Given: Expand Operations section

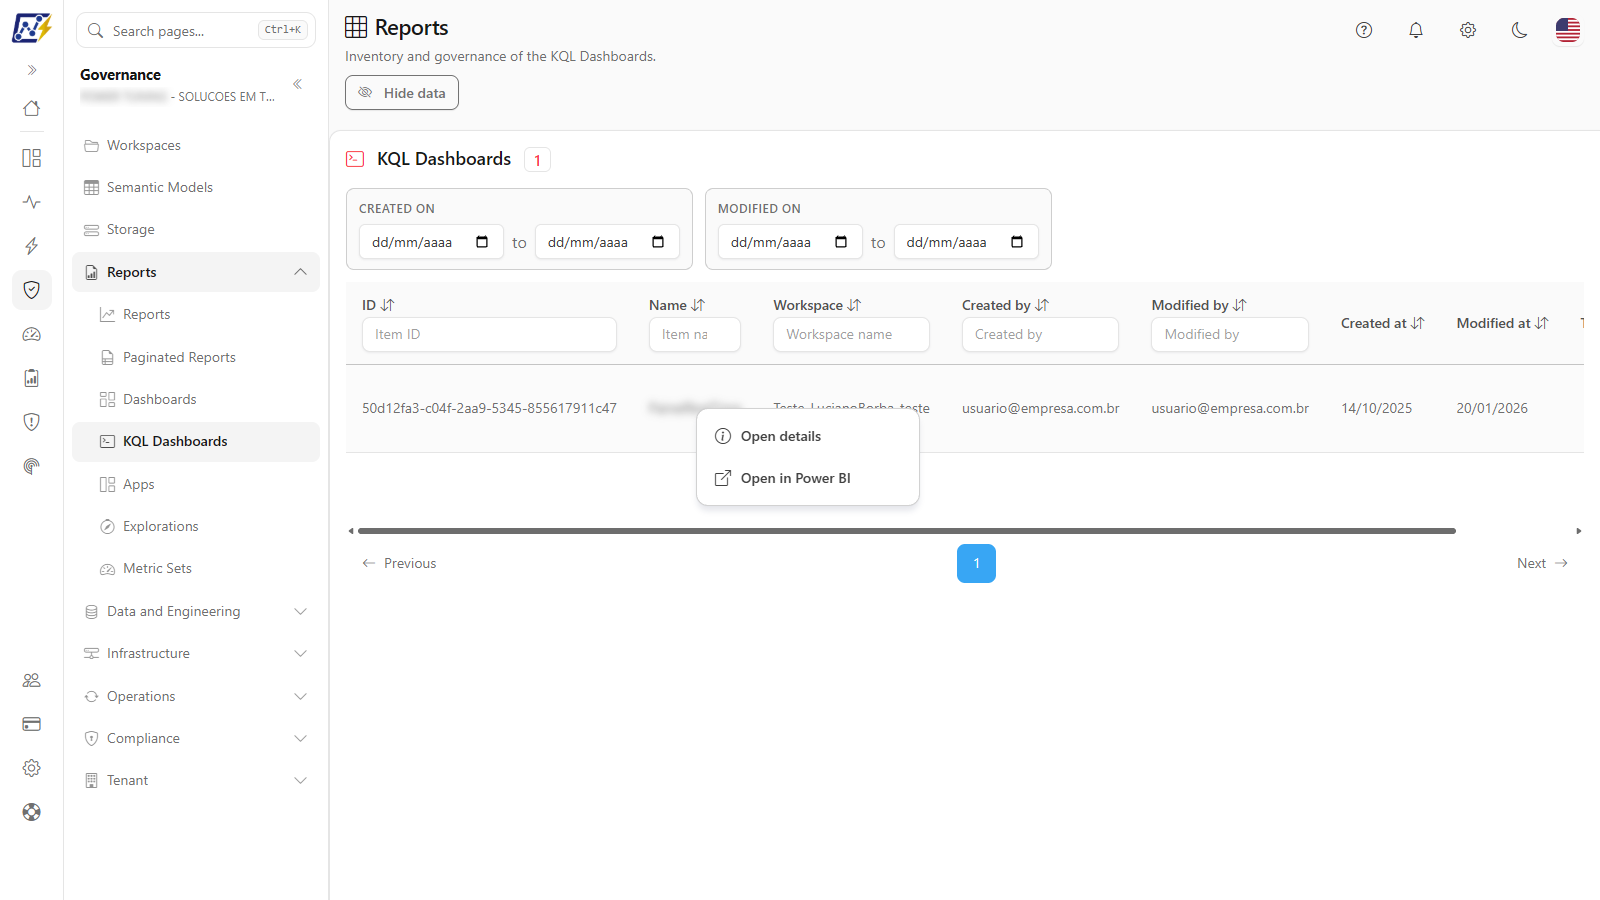Looking at the screenshot, I should pyautogui.click(x=196, y=696).
